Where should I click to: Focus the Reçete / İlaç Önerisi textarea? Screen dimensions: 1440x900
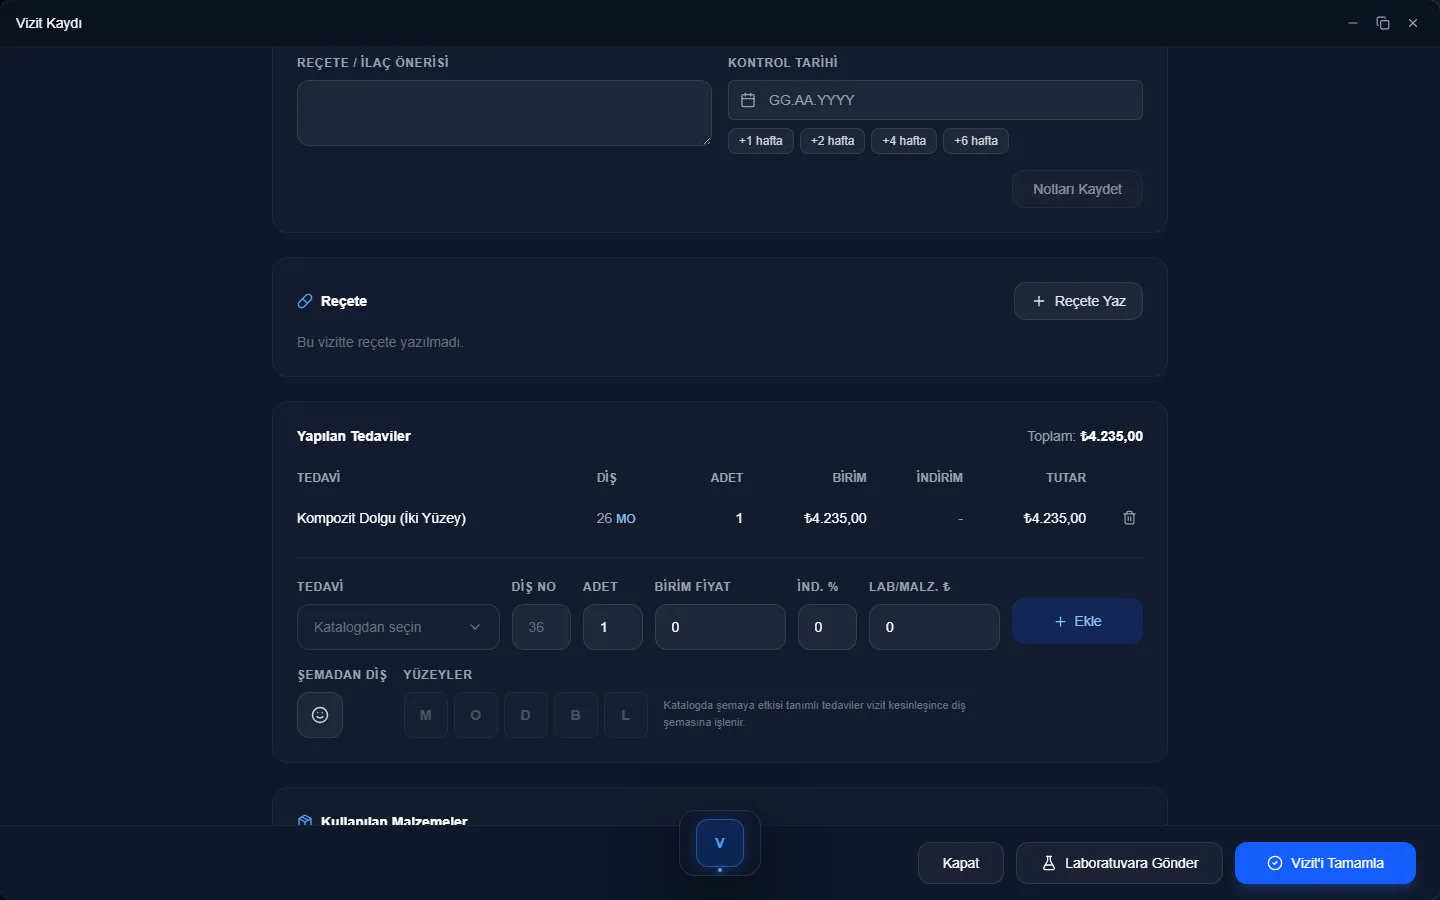tap(504, 113)
